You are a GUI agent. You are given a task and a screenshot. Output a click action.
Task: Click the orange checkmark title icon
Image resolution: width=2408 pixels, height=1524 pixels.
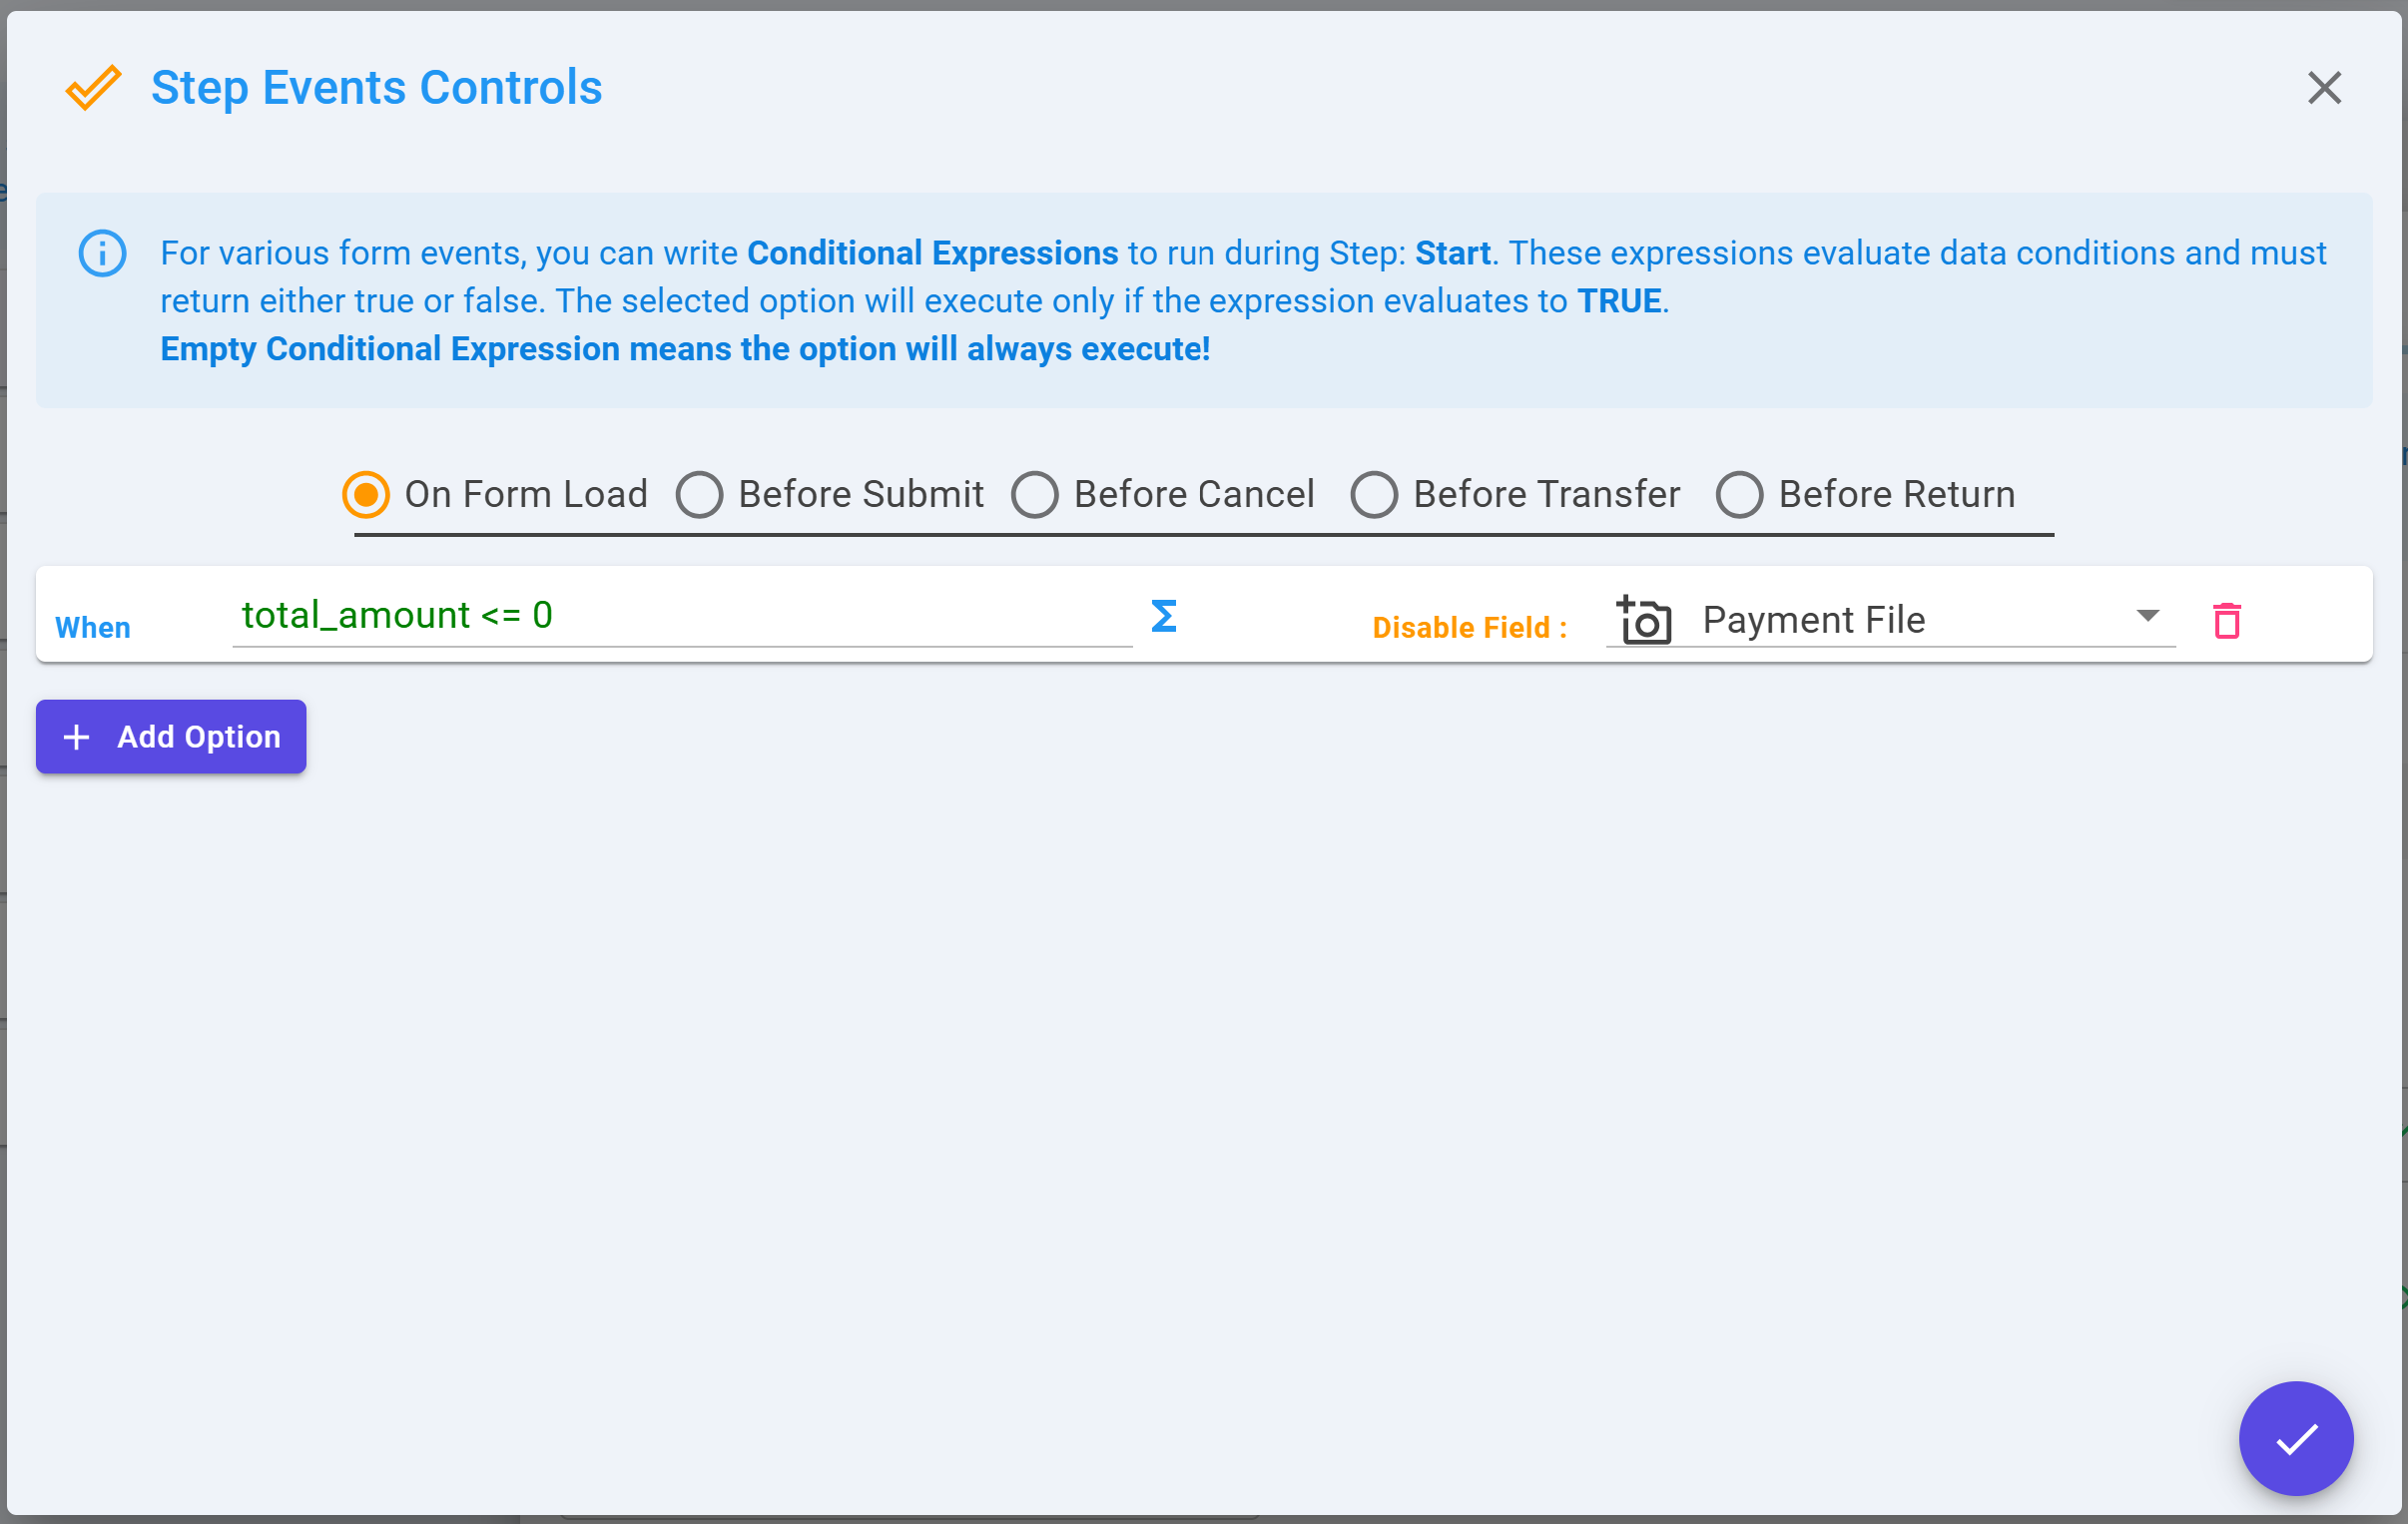tap(93, 88)
